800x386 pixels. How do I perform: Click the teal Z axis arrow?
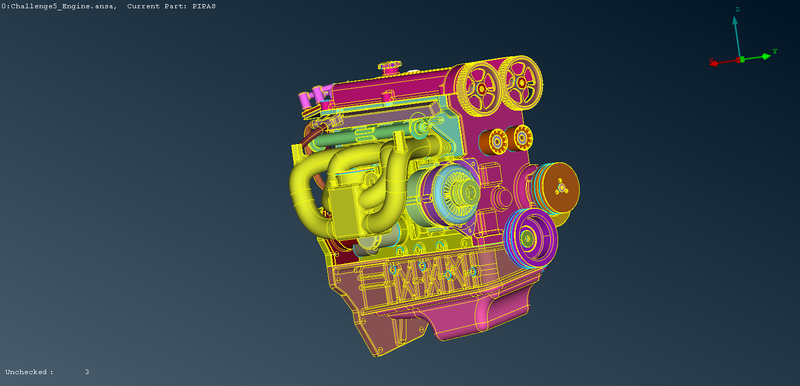tap(737, 37)
